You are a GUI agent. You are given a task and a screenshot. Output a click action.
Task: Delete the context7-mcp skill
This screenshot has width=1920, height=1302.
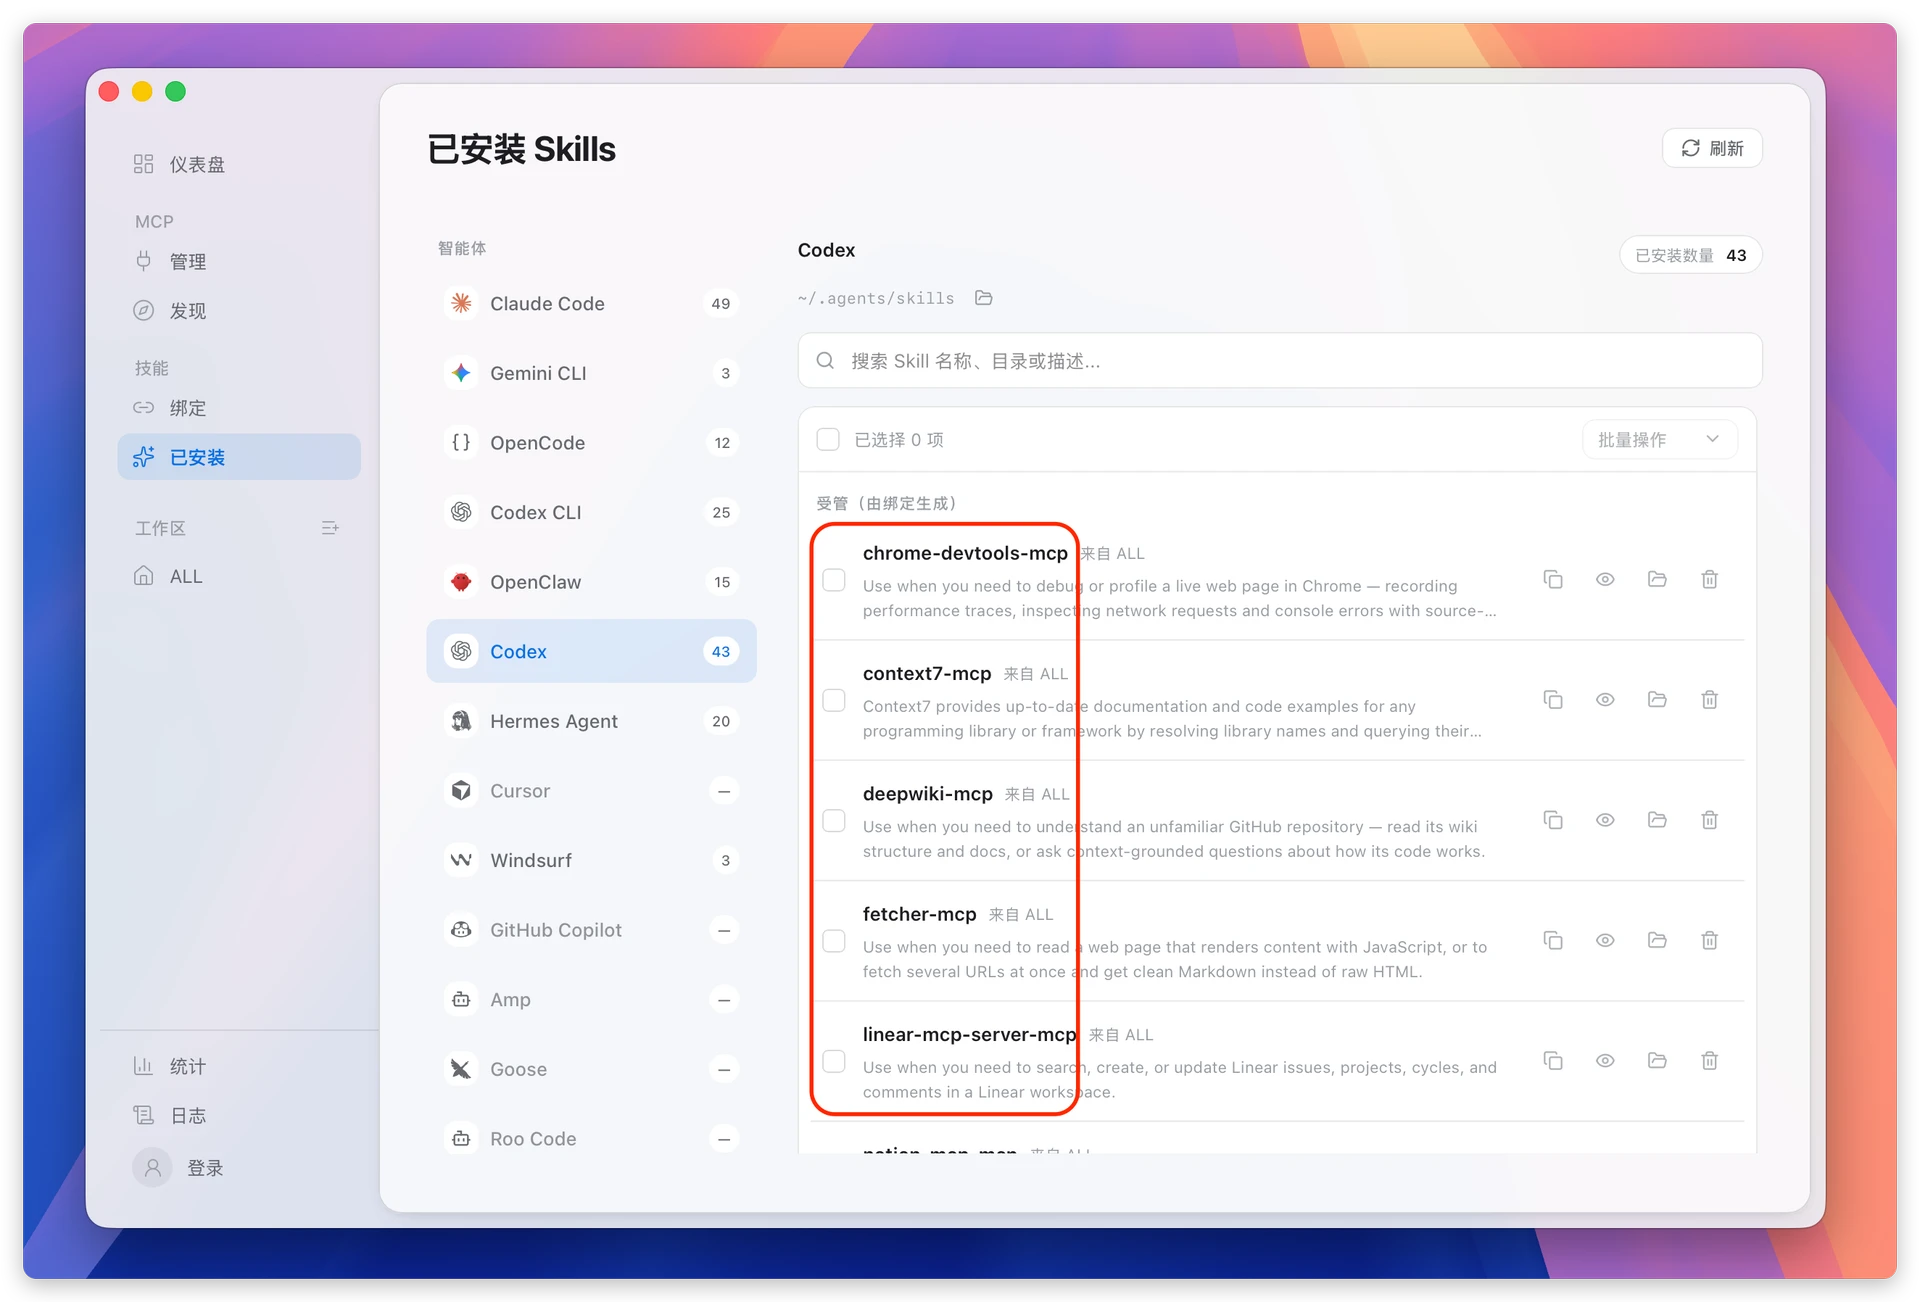1710,699
